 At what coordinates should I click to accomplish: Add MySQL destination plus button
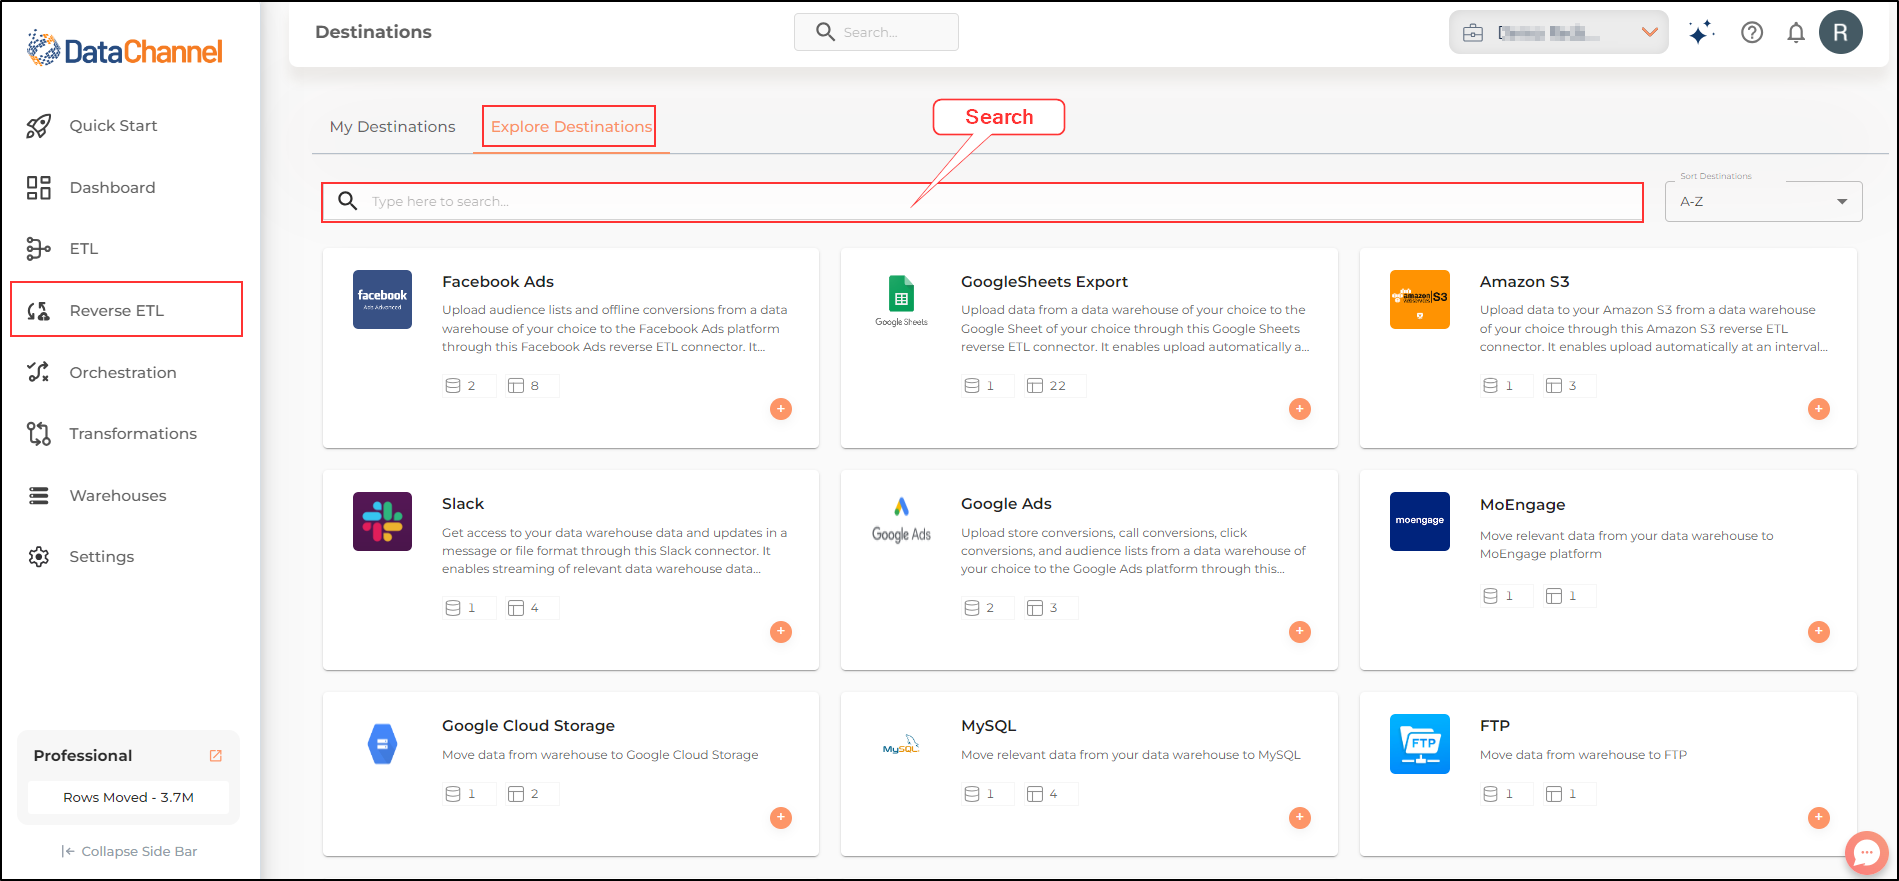pyautogui.click(x=1300, y=818)
